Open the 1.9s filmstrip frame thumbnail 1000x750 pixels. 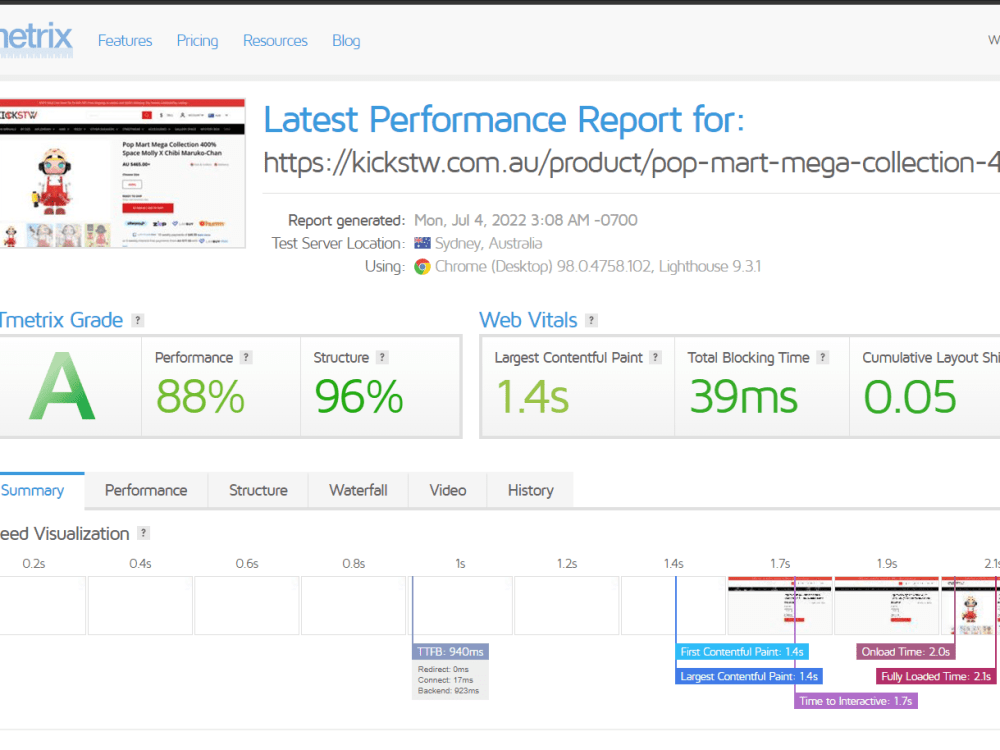coord(886,605)
